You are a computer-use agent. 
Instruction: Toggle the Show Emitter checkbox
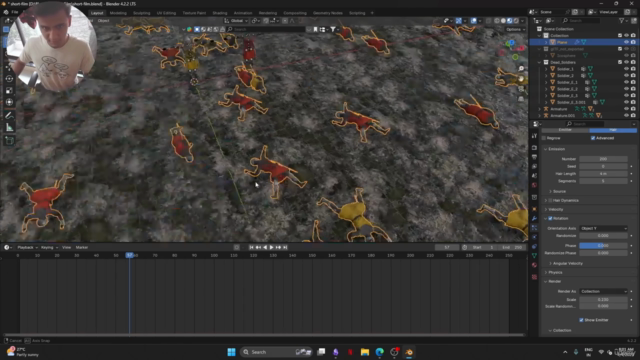[x=581, y=320]
